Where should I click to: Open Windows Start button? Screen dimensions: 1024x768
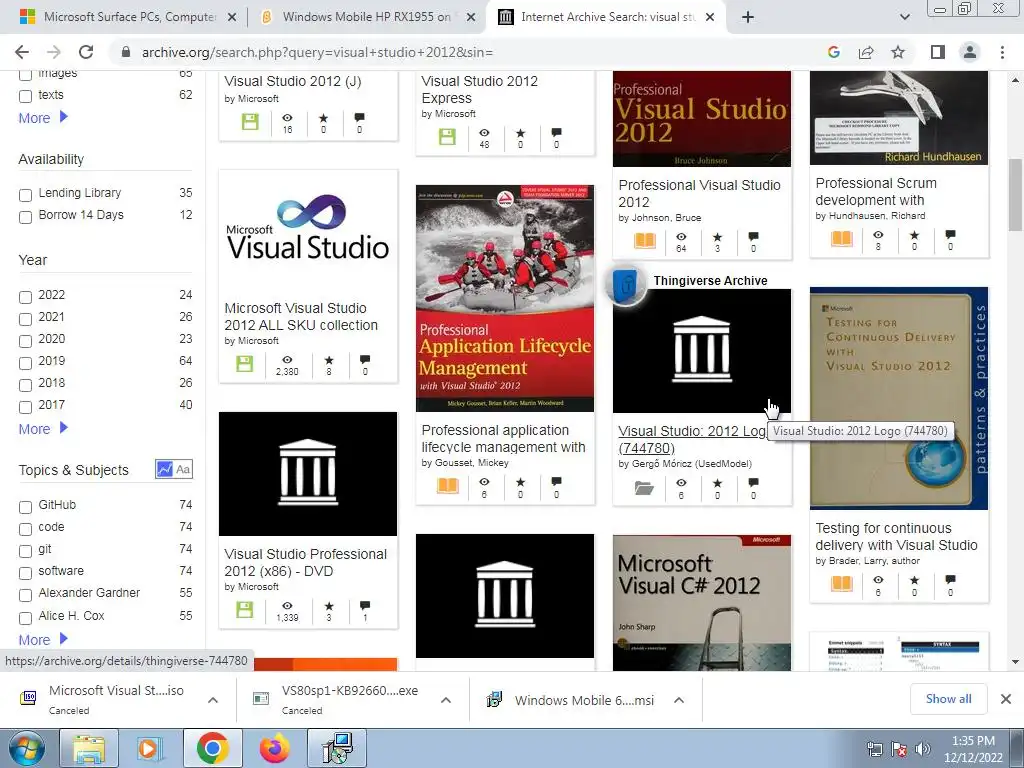(x=26, y=749)
